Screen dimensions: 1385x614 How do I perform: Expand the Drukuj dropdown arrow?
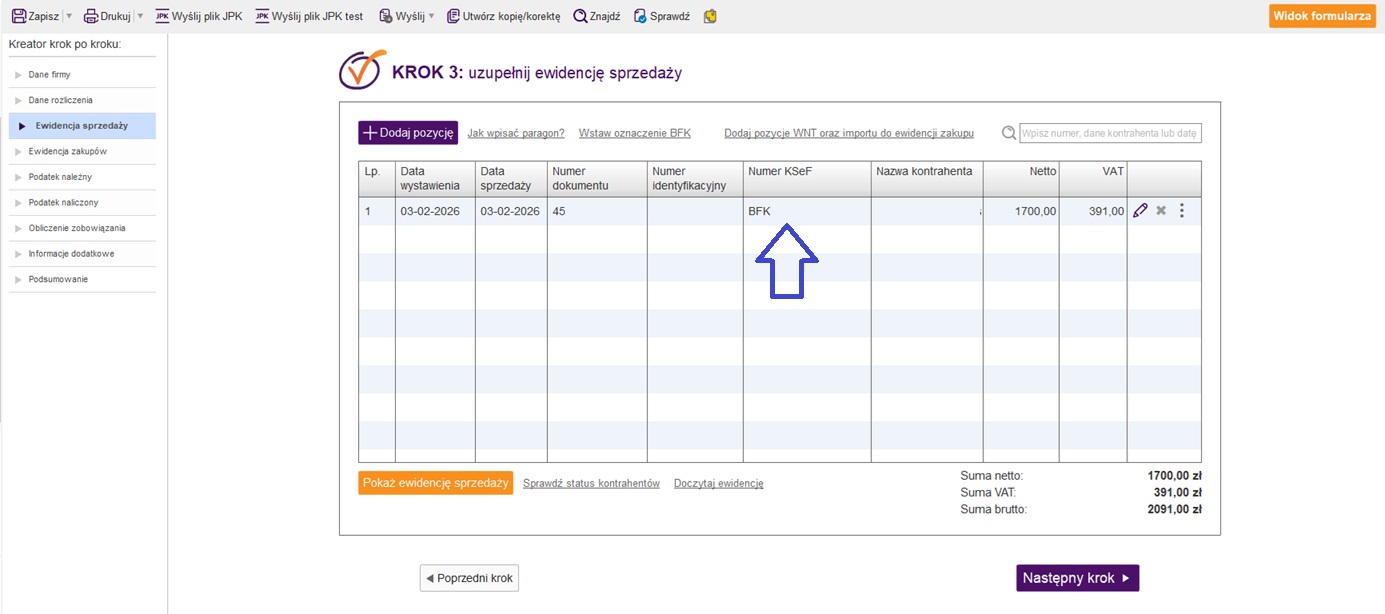(x=140, y=16)
